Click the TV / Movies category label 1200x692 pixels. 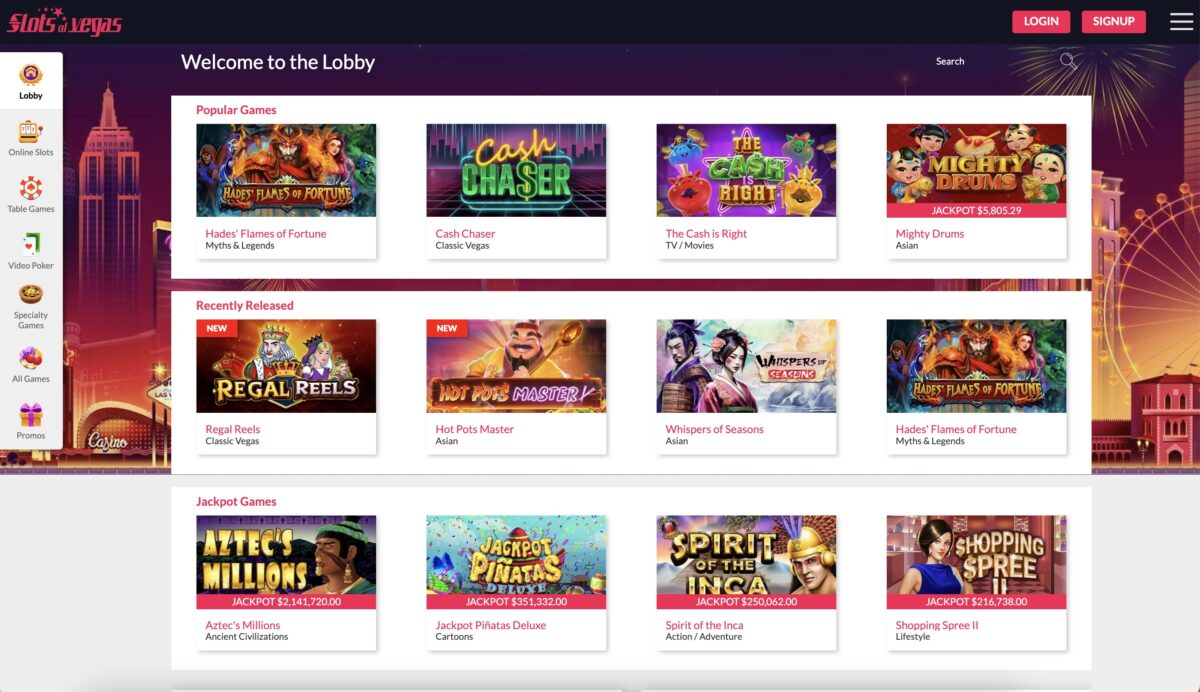coord(689,246)
